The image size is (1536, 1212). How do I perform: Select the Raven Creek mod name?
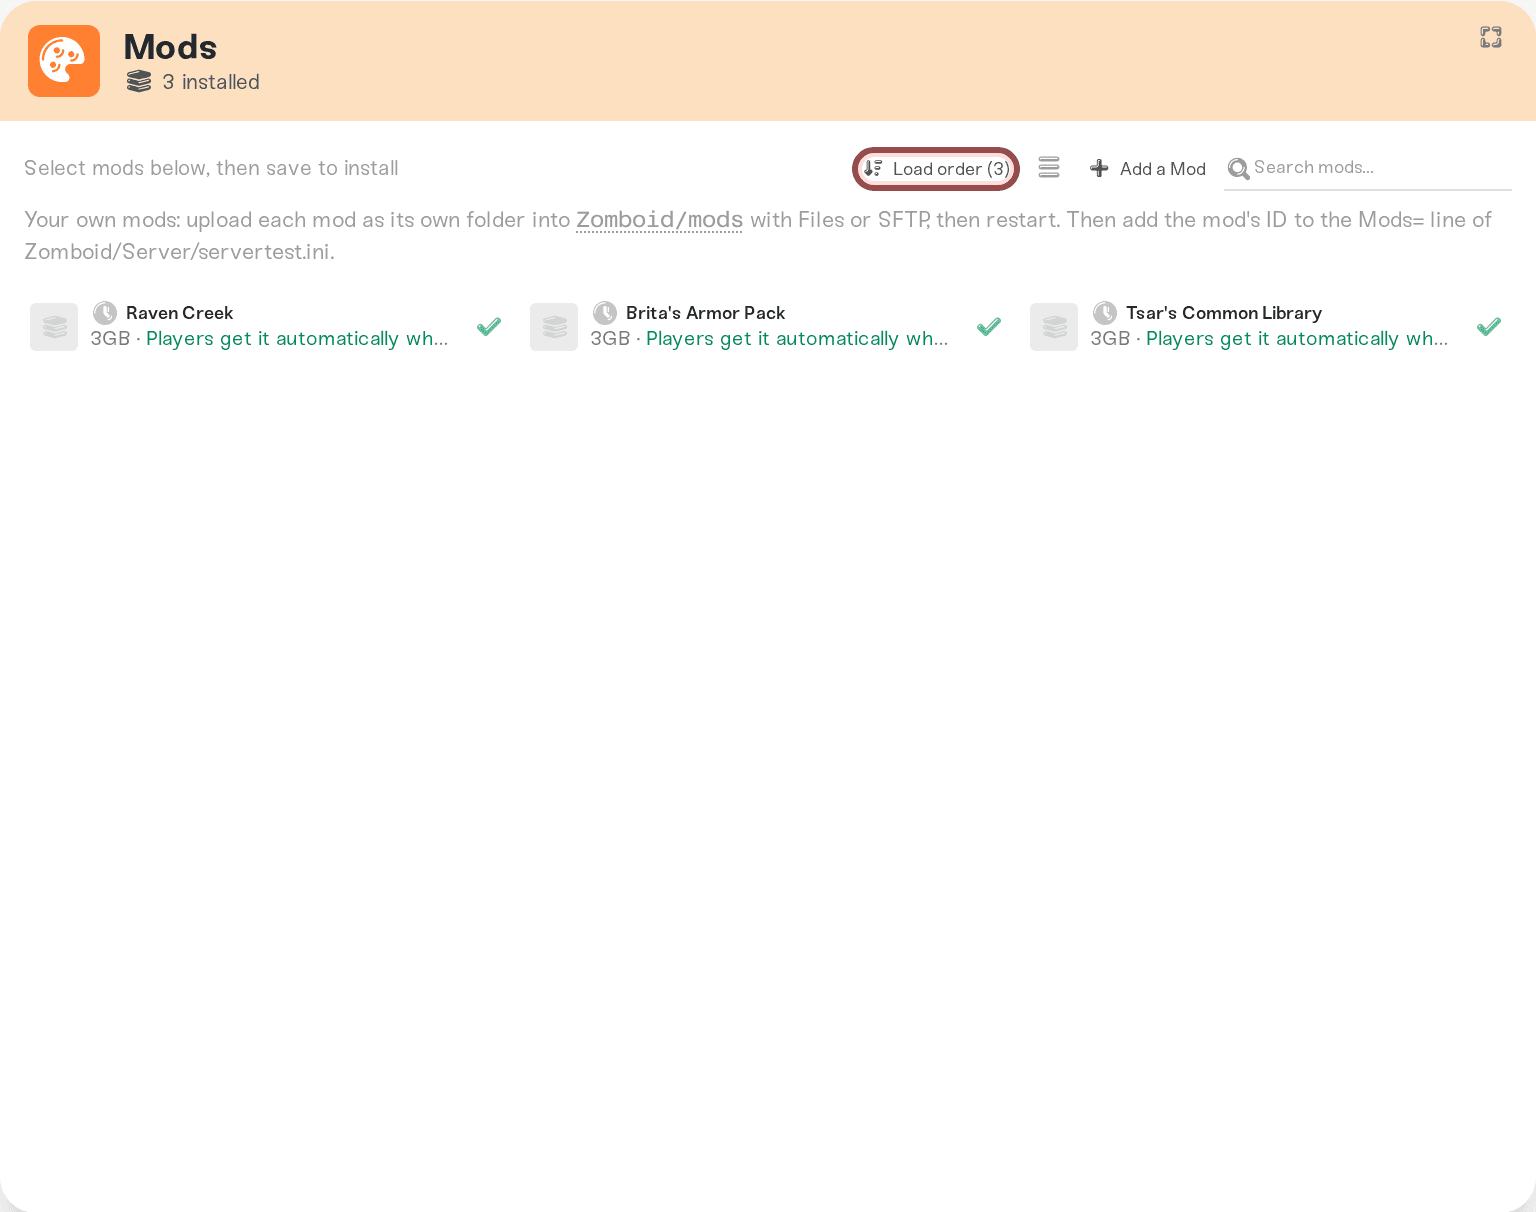[179, 313]
